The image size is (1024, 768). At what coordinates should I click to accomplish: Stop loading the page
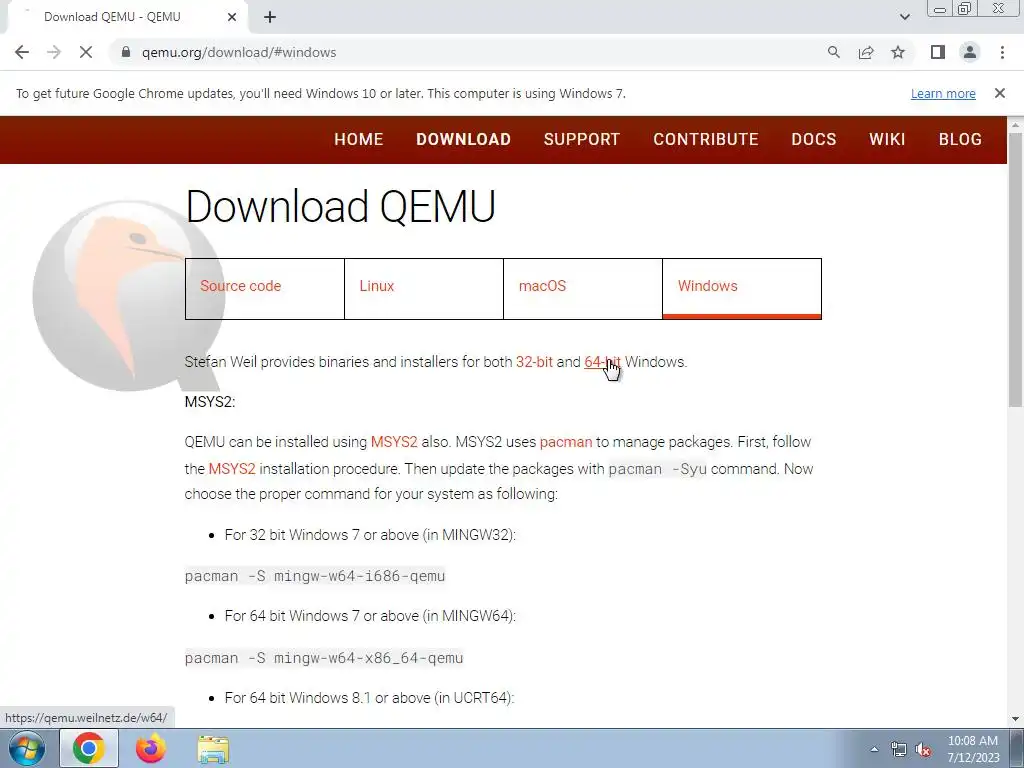click(x=86, y=52)
